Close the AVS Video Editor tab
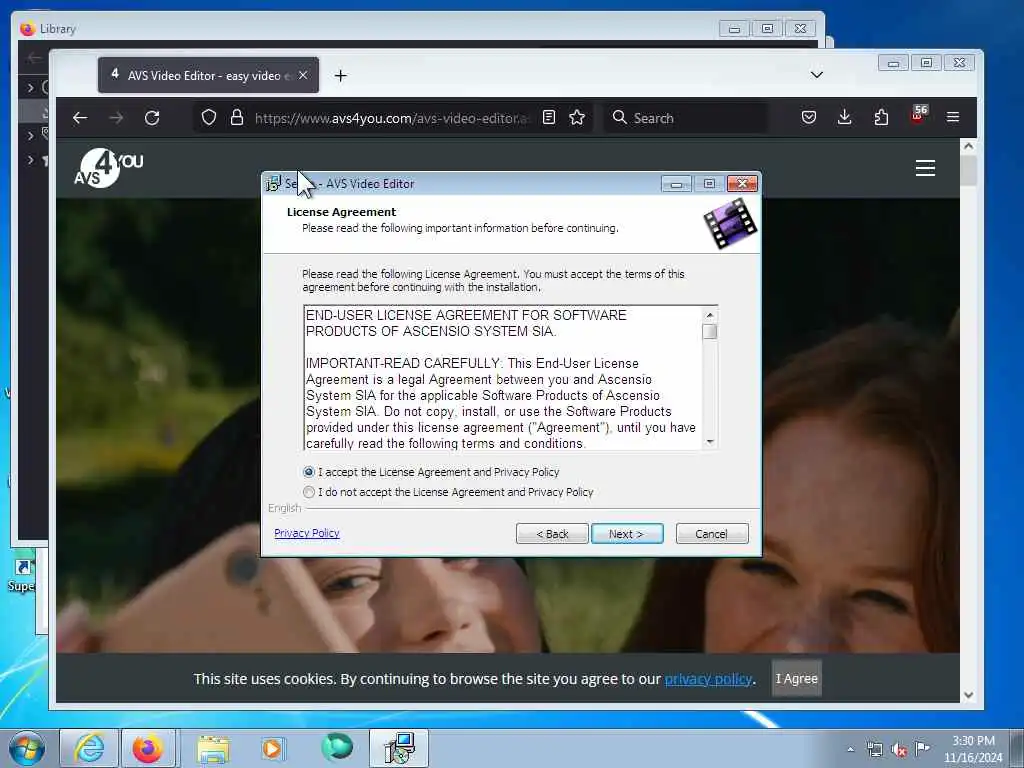1024x768 pixels. (x=303, y=75)
